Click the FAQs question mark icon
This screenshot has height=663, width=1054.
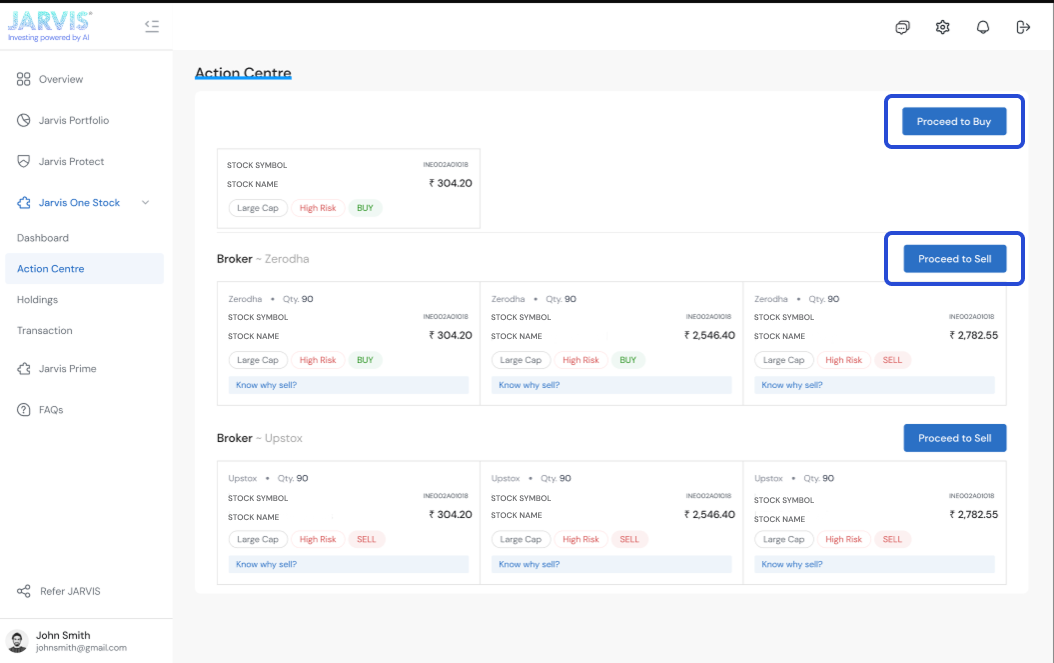click(x=24, y=410)
